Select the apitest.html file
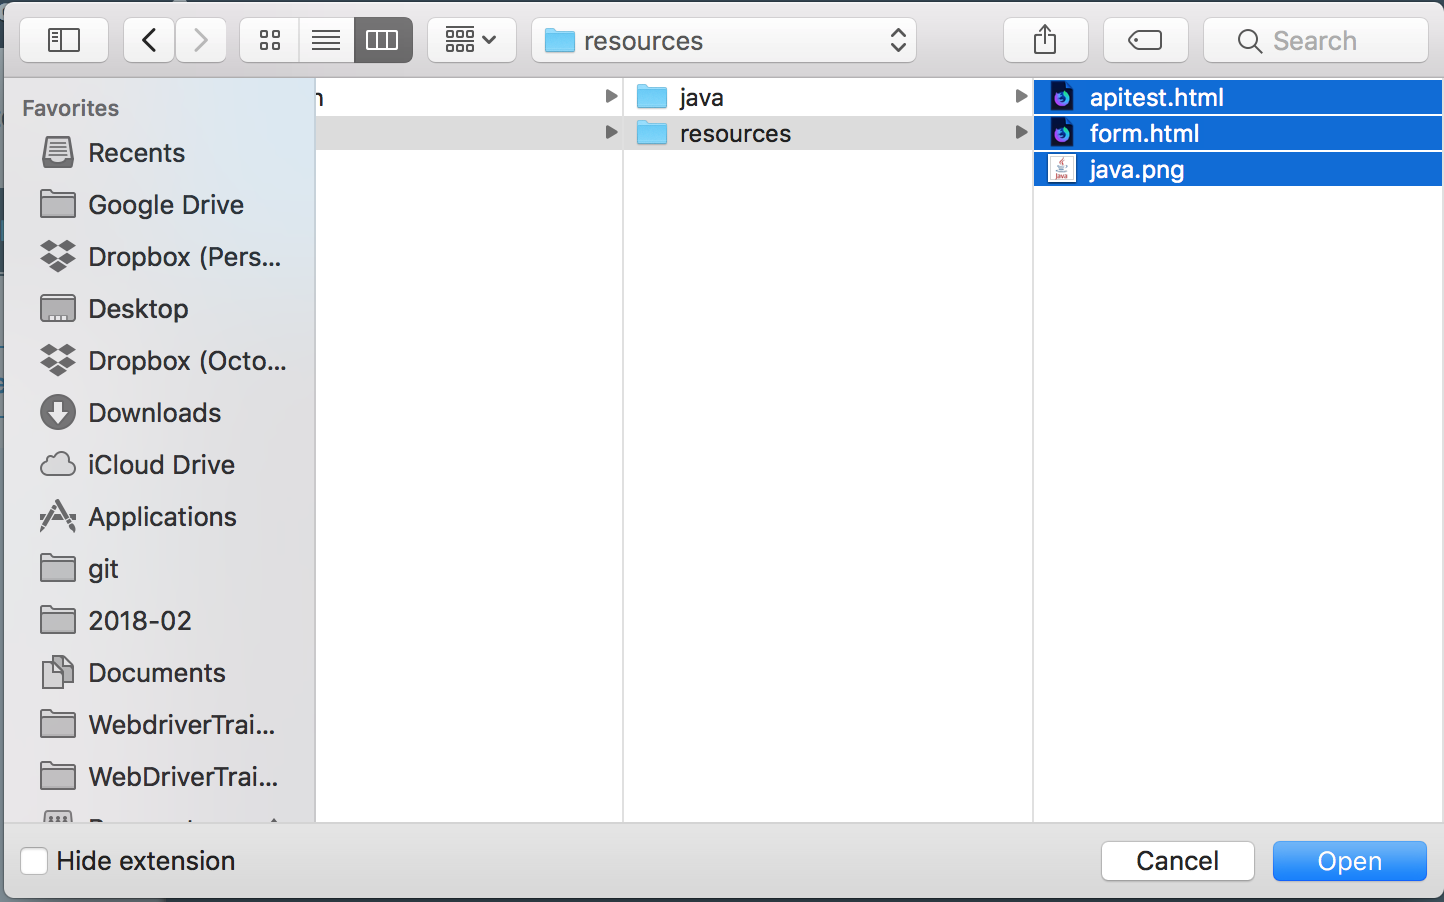Viewport: 1444px width, 902px height. (1156, 97)
